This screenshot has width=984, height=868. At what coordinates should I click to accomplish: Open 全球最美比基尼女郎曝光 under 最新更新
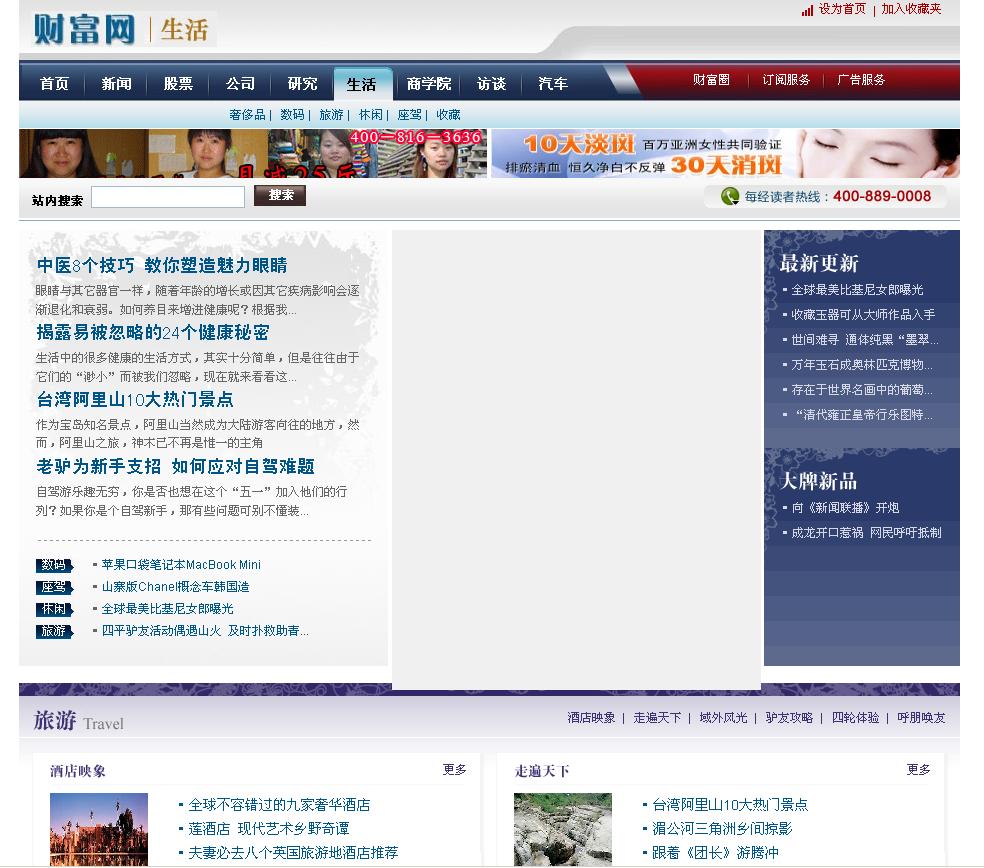point(857,290)
